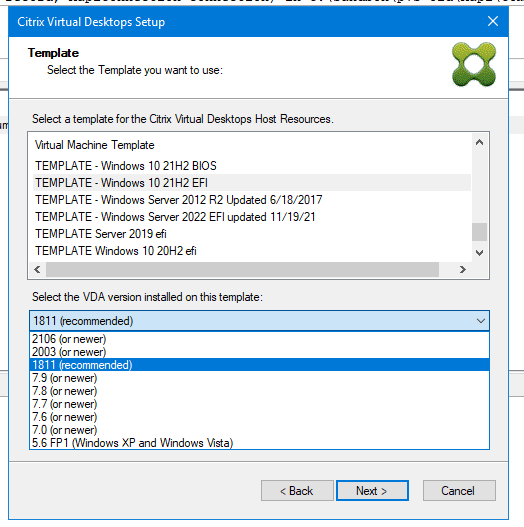The height and width of the screenshot is (527, 524).
Task: Click the horizontal scrollbar thumb
Action: pyautogui.click(x=242, y=270)
